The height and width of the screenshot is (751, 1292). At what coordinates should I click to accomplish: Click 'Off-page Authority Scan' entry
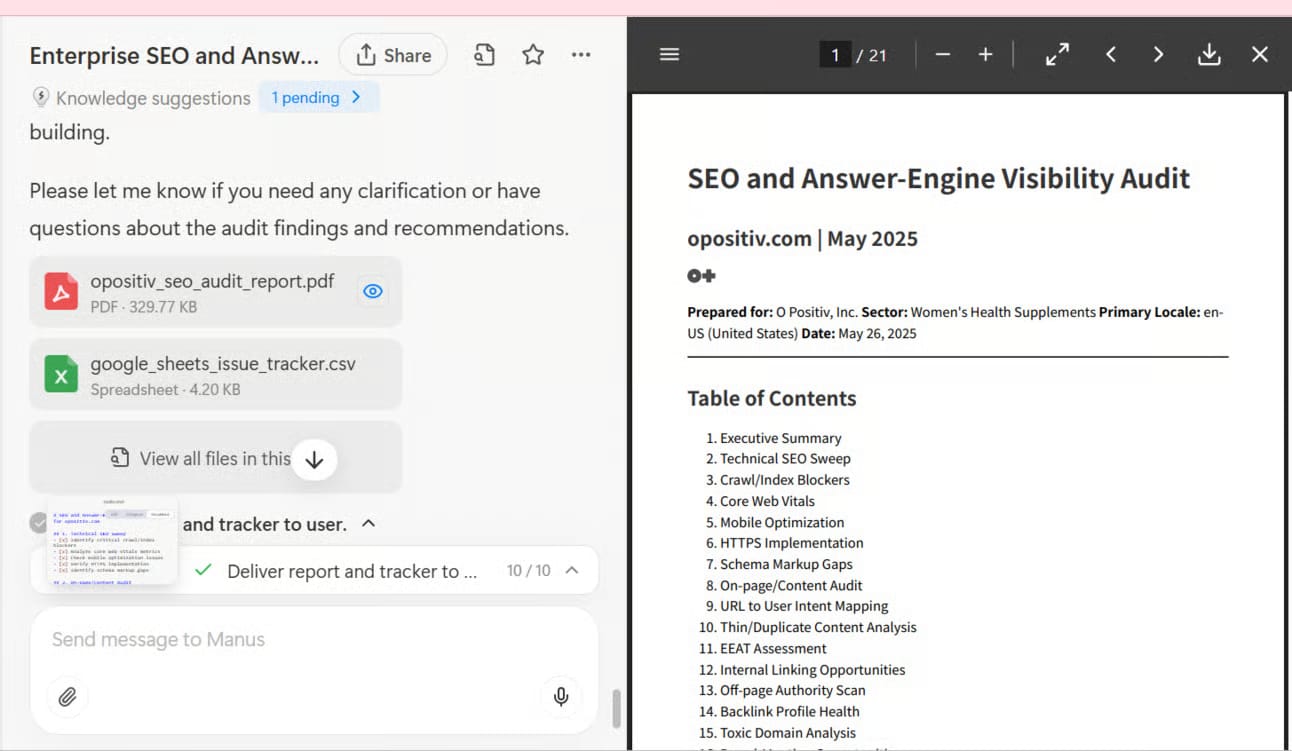point(793,690)
